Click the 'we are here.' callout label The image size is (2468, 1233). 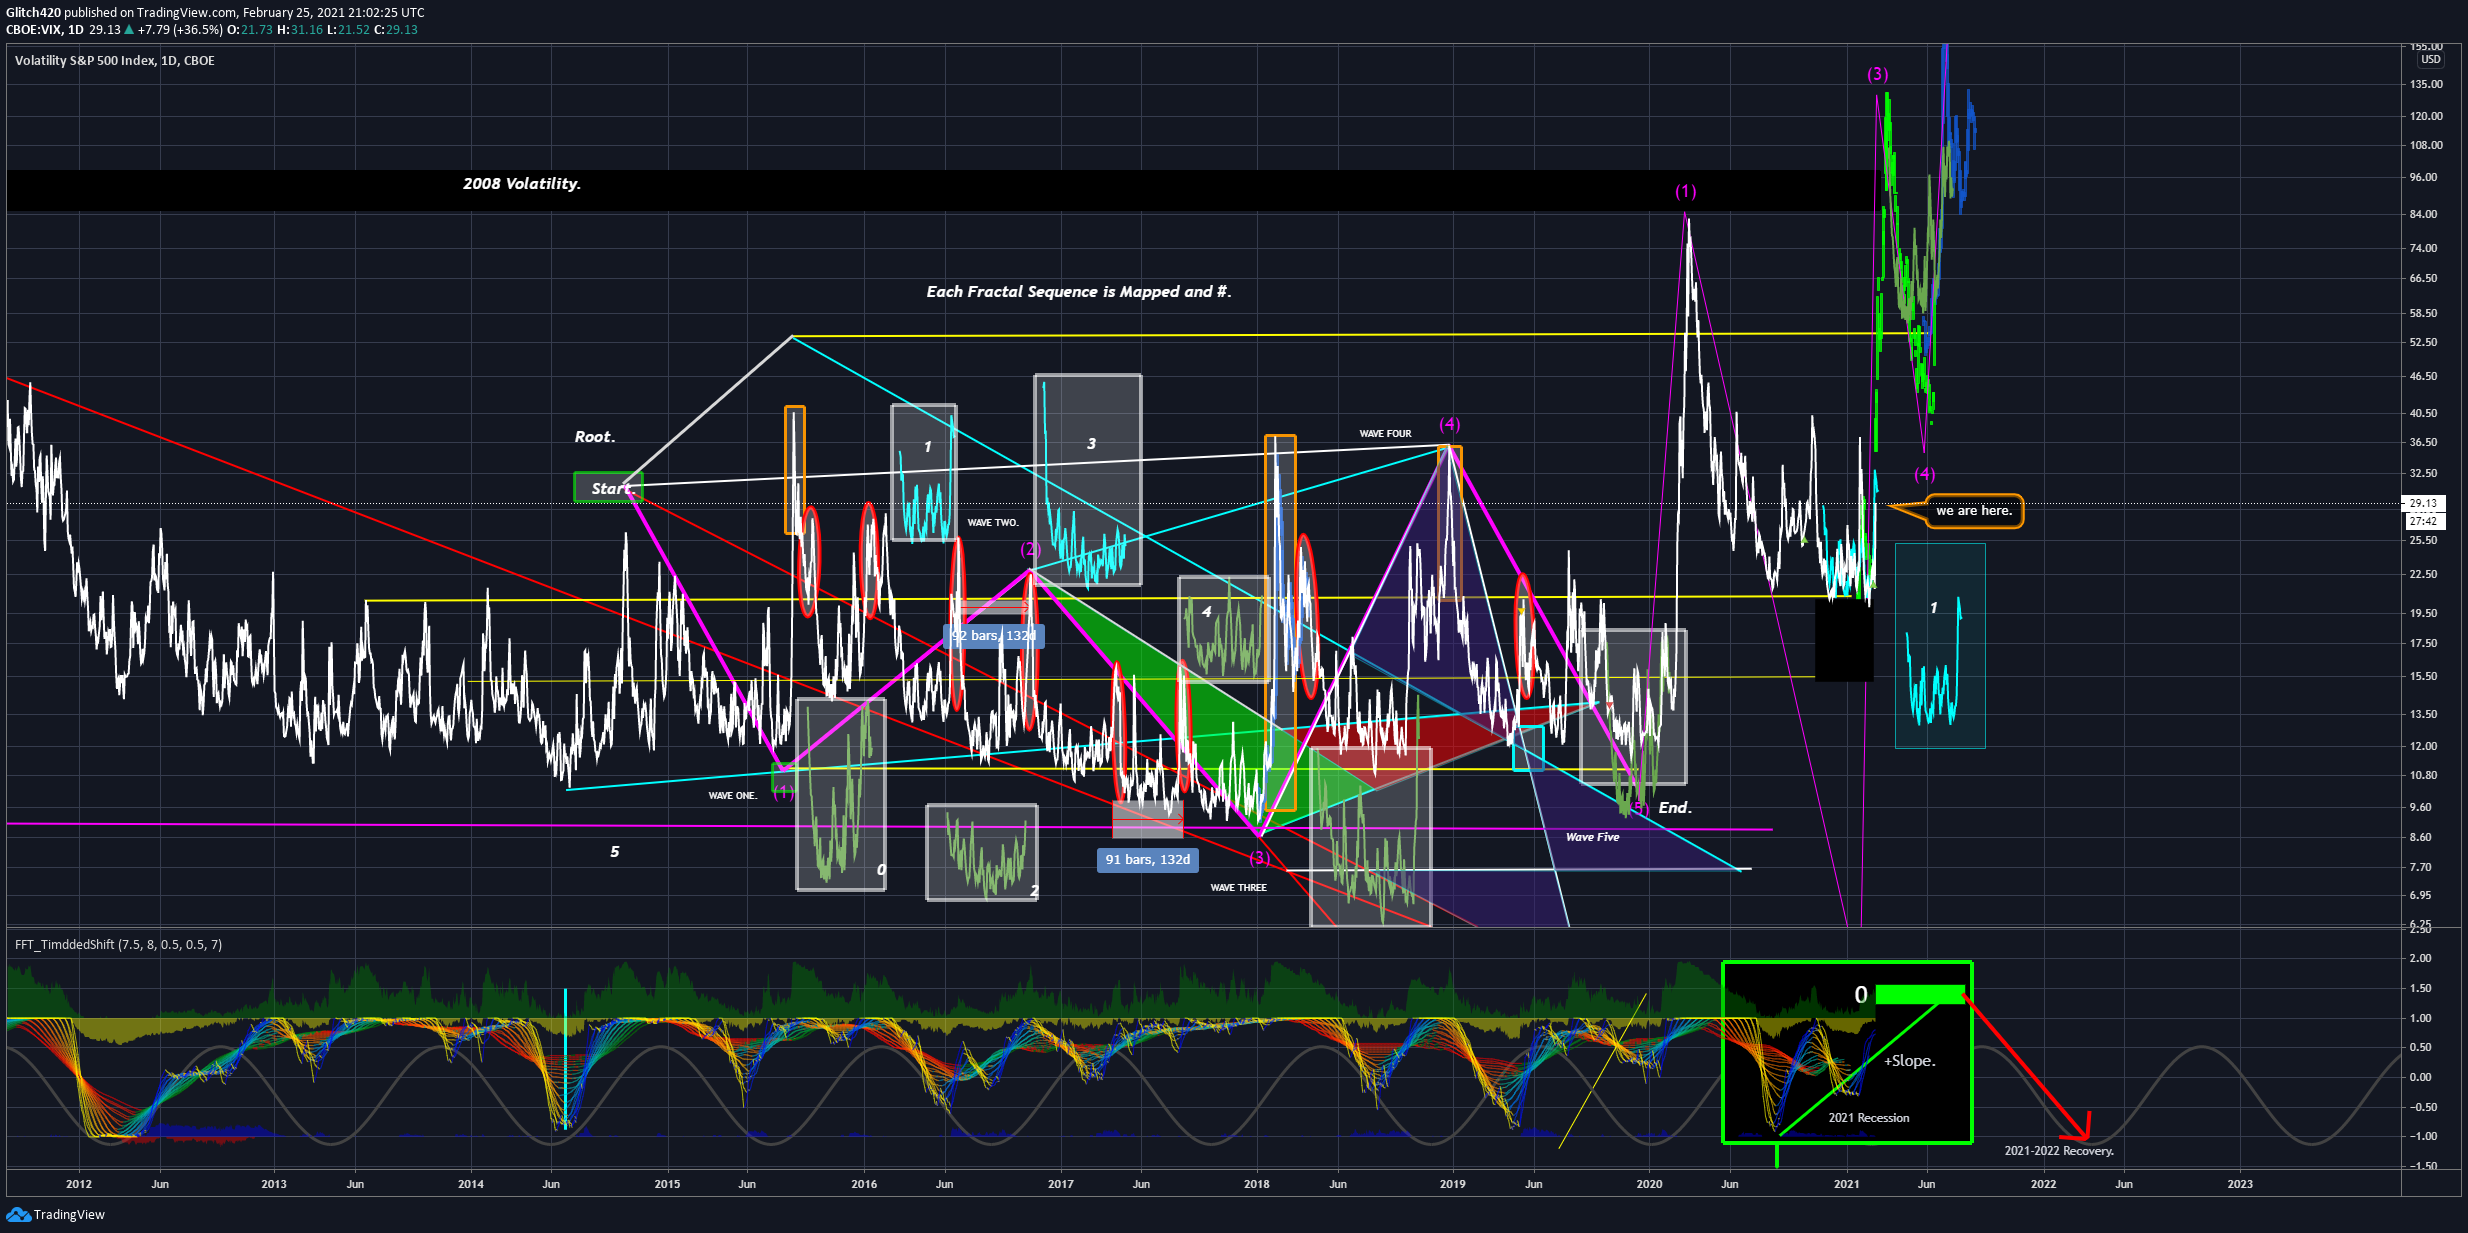click(1973, 511)
